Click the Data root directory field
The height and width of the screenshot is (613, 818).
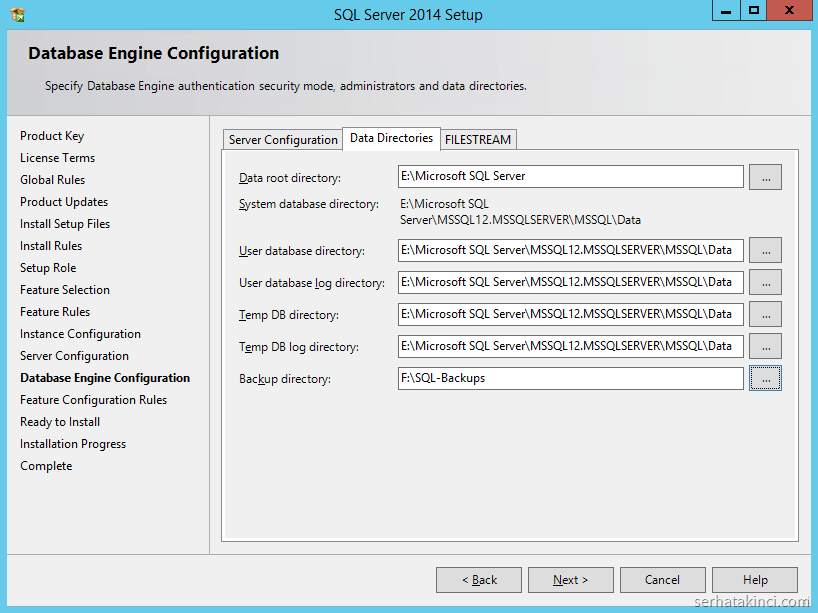point(570,177)
